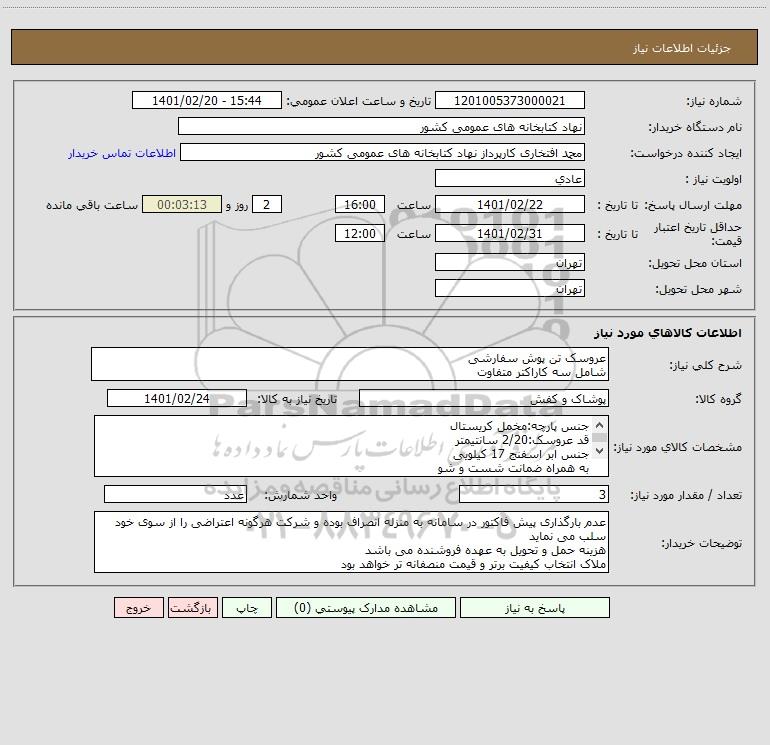Click the label استان محل تحویل
770x745 pixels.
point(695,263)
